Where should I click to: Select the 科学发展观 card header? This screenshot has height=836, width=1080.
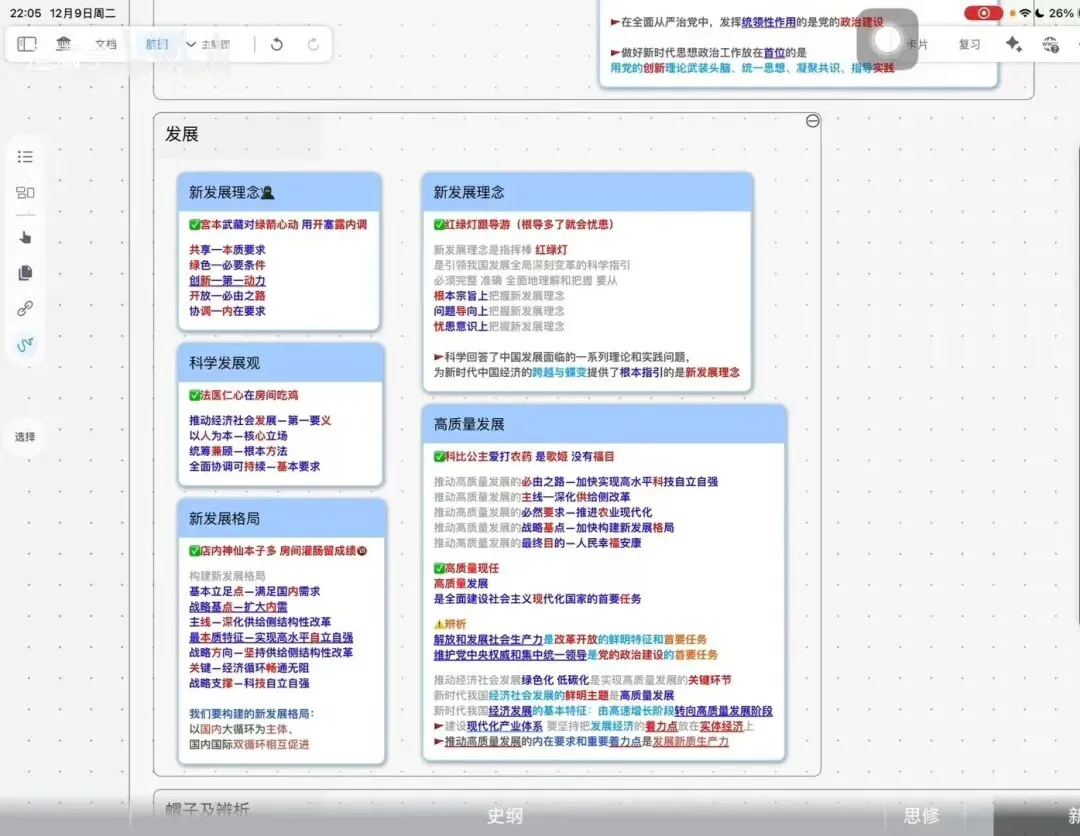point(280,363)
